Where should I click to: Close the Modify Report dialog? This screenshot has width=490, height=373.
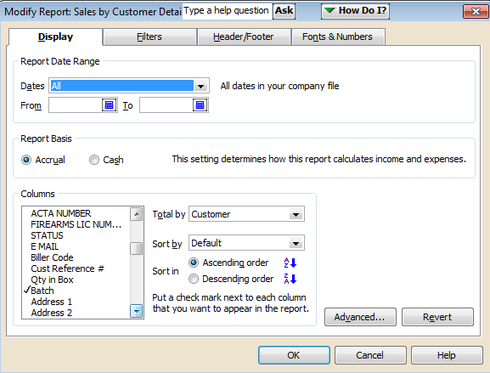coord(476,11)
